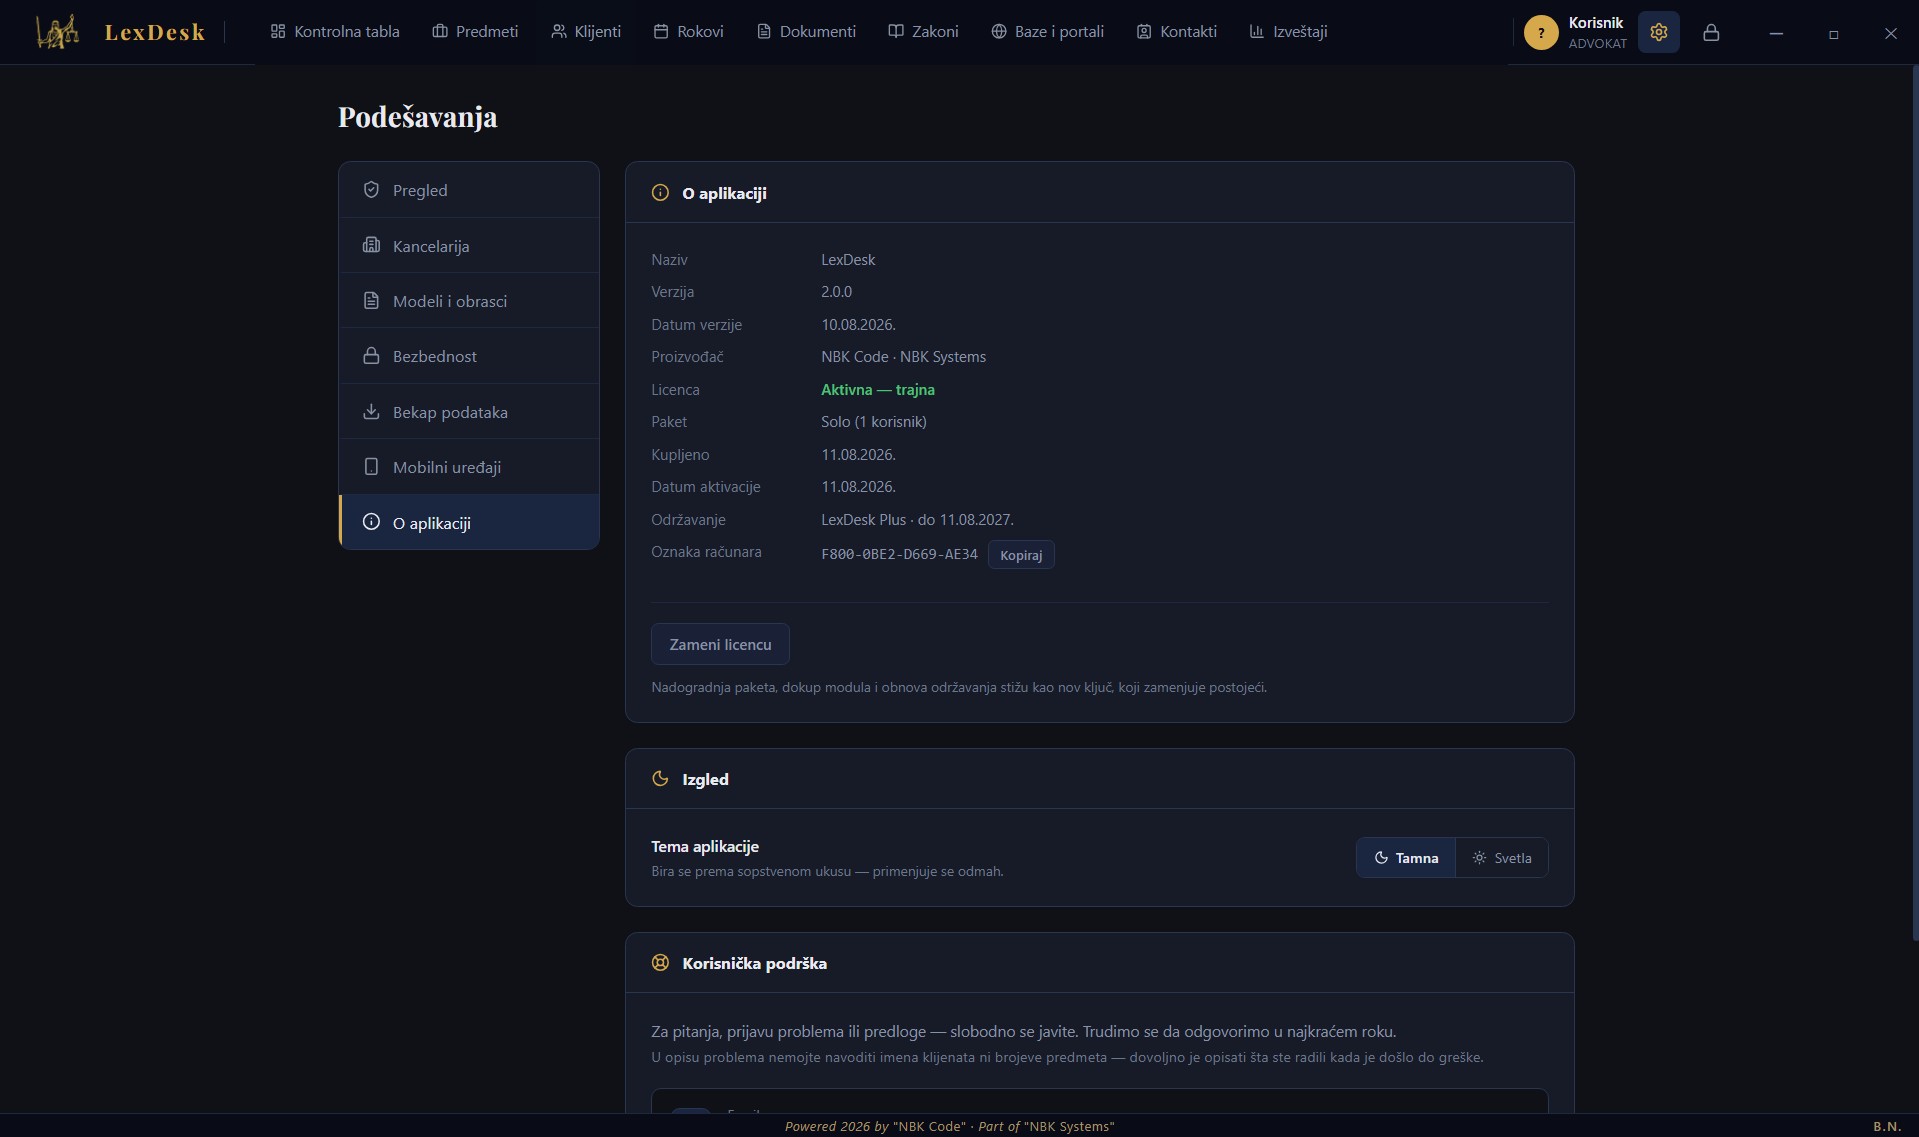The width and height of the screenshot is (1919, 1137).
Task: Click the Bezbednost lock icon in sidebar
Action: click(x=371, y=356)
